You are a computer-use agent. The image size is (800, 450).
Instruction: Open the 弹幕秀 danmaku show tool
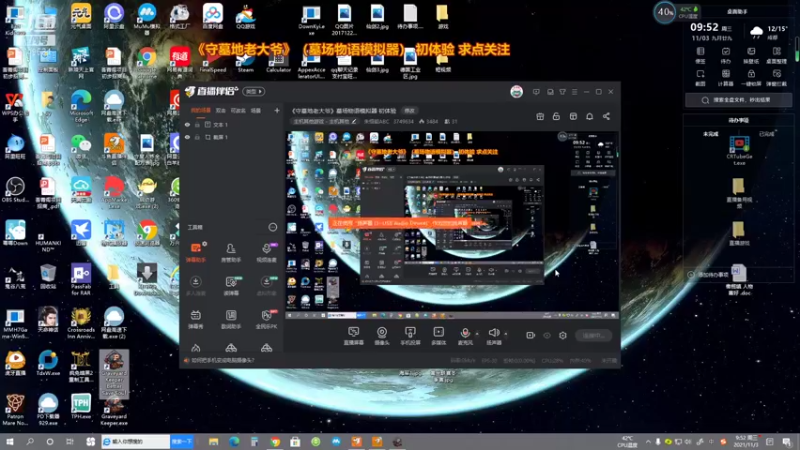tap(195, 319)
